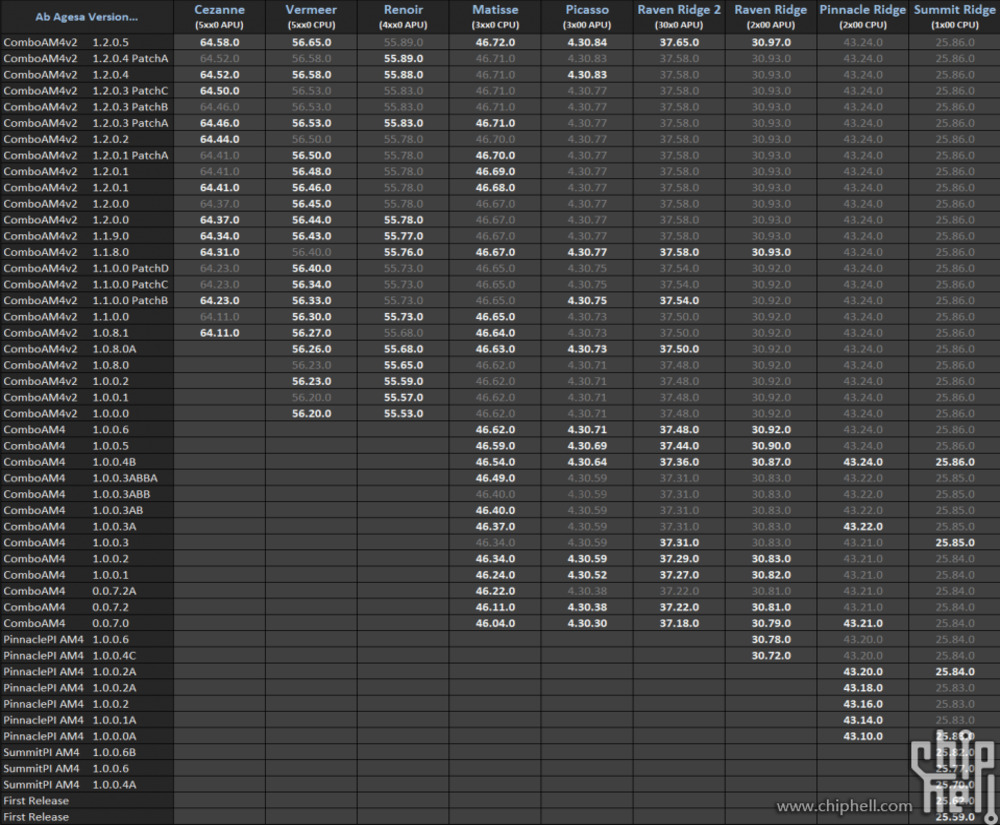The image size is (1000, 825).
Task: Select Pinnacle Ridge cell 43.22.0 in 1.0.0.3A row
Action: pyautogui.click(x=863, y=527)
